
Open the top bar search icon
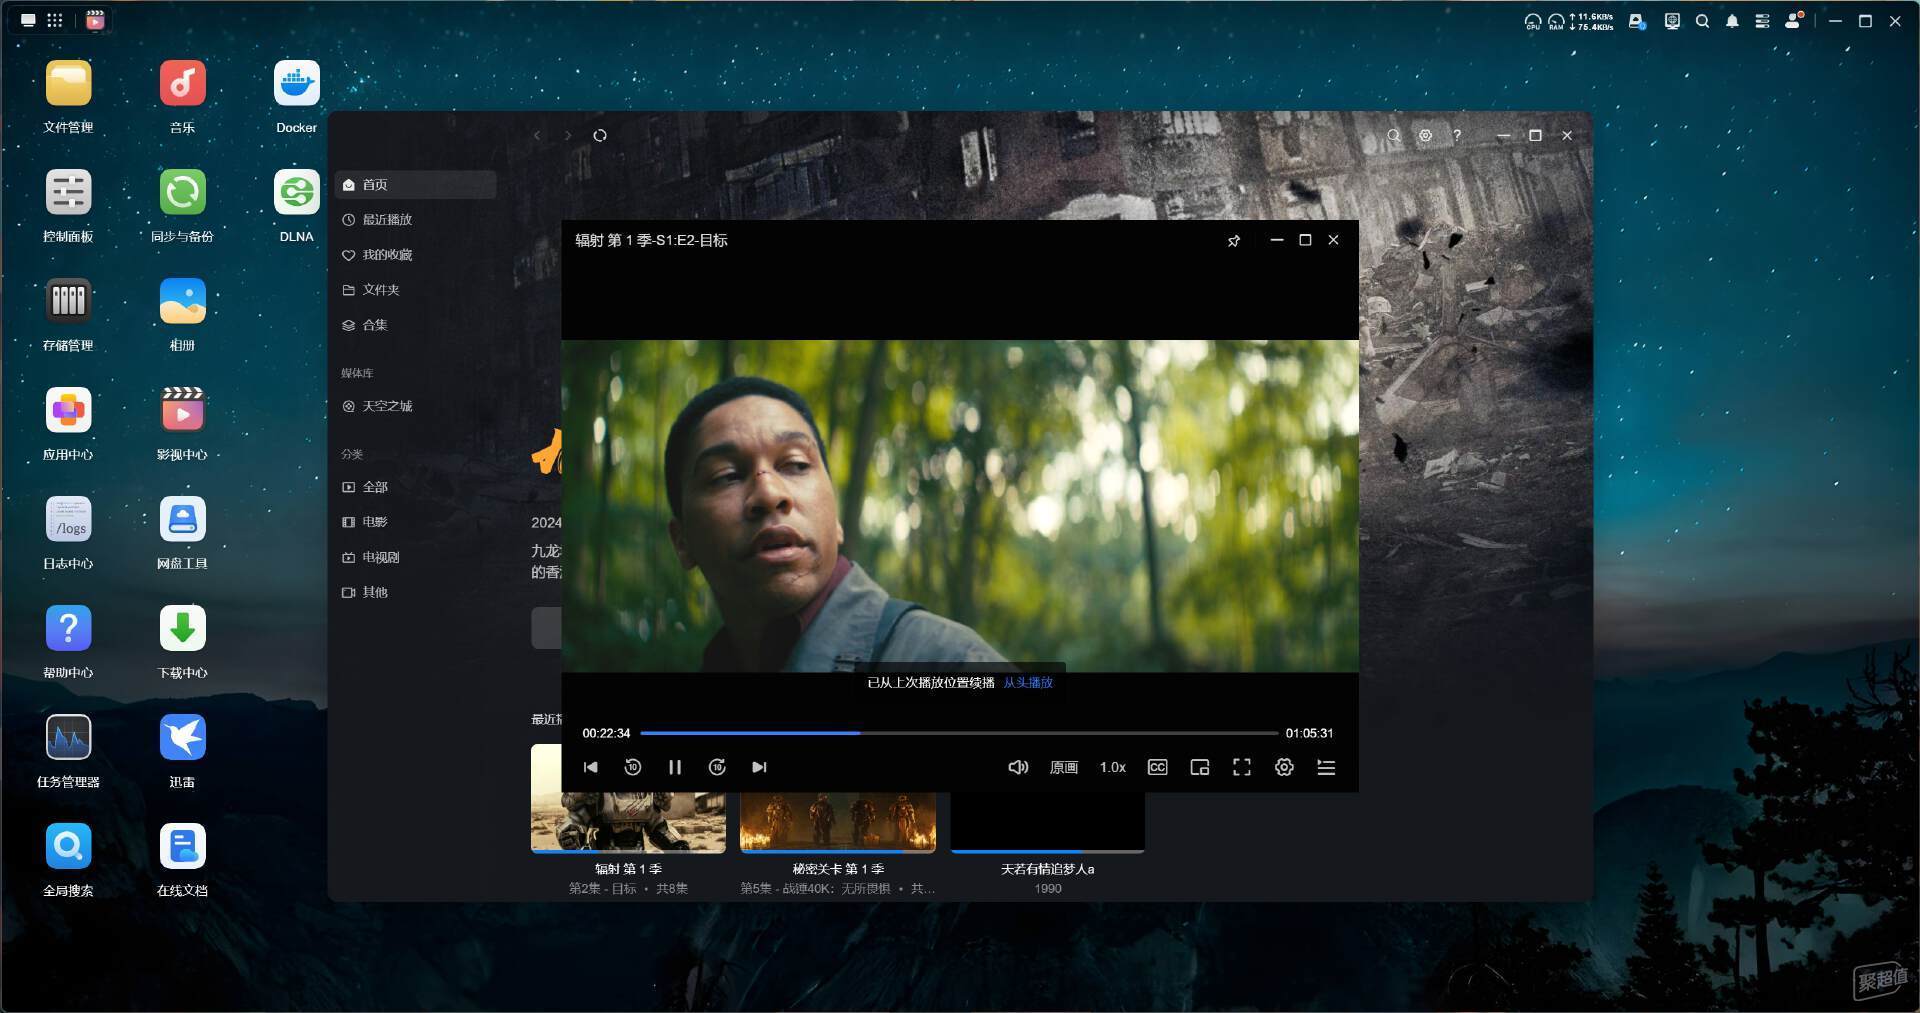click(x=1702, y=21)
